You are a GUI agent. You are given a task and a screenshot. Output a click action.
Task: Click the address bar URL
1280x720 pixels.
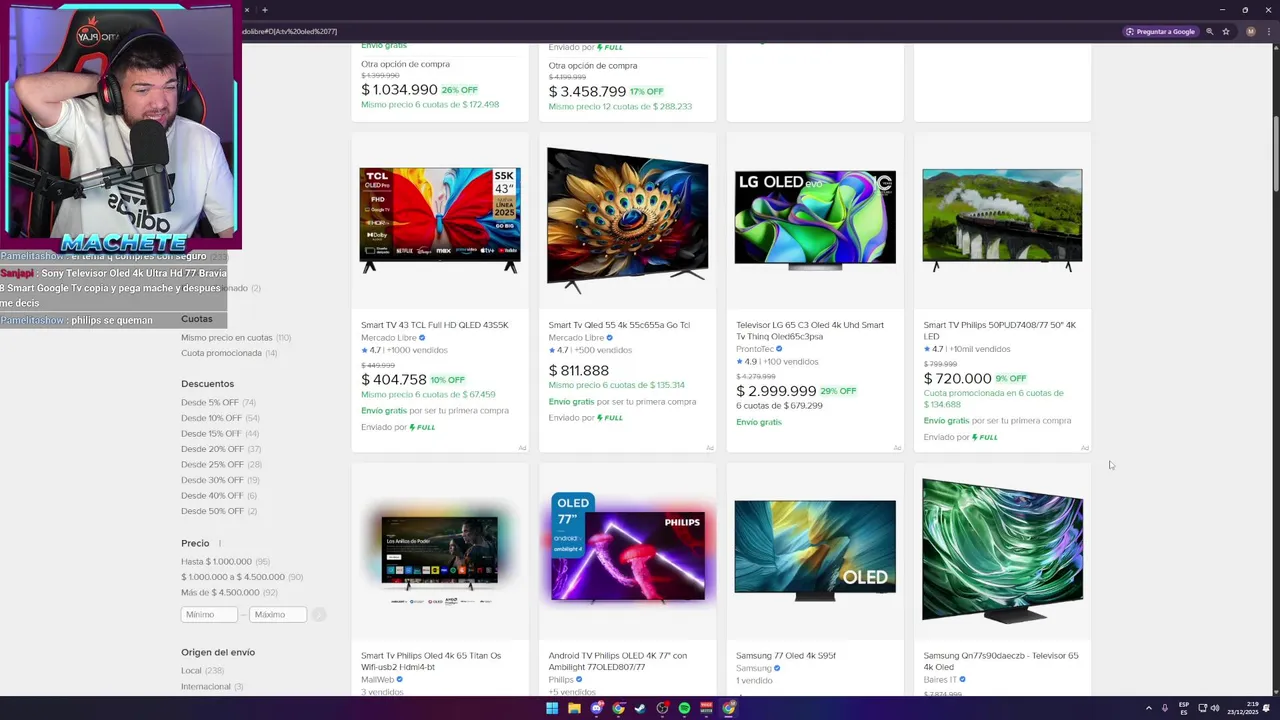[290, 31]
